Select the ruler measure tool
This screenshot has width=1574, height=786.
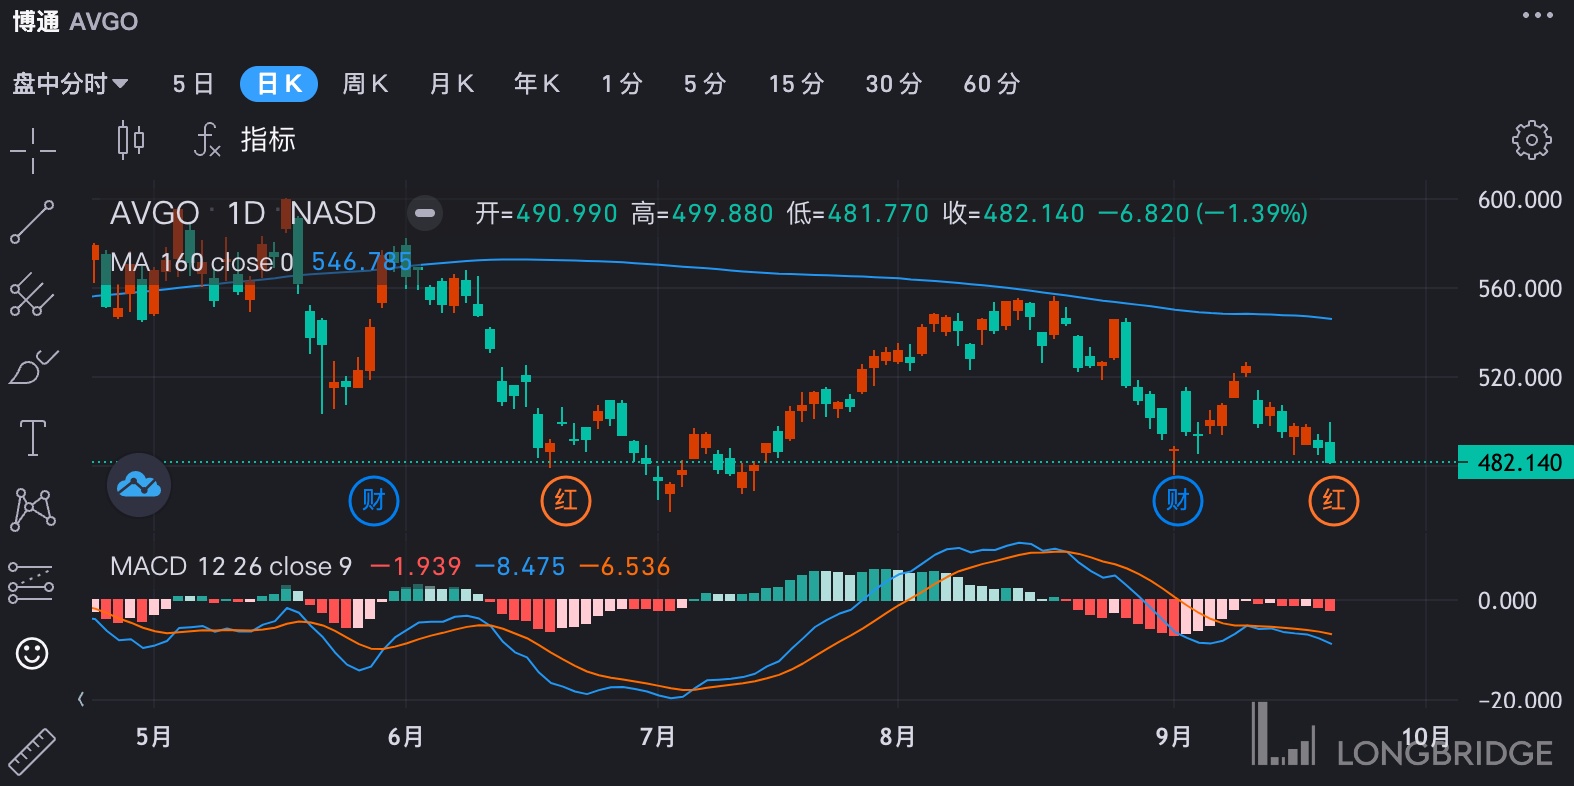pyautogui.click(x=32, y=750)
